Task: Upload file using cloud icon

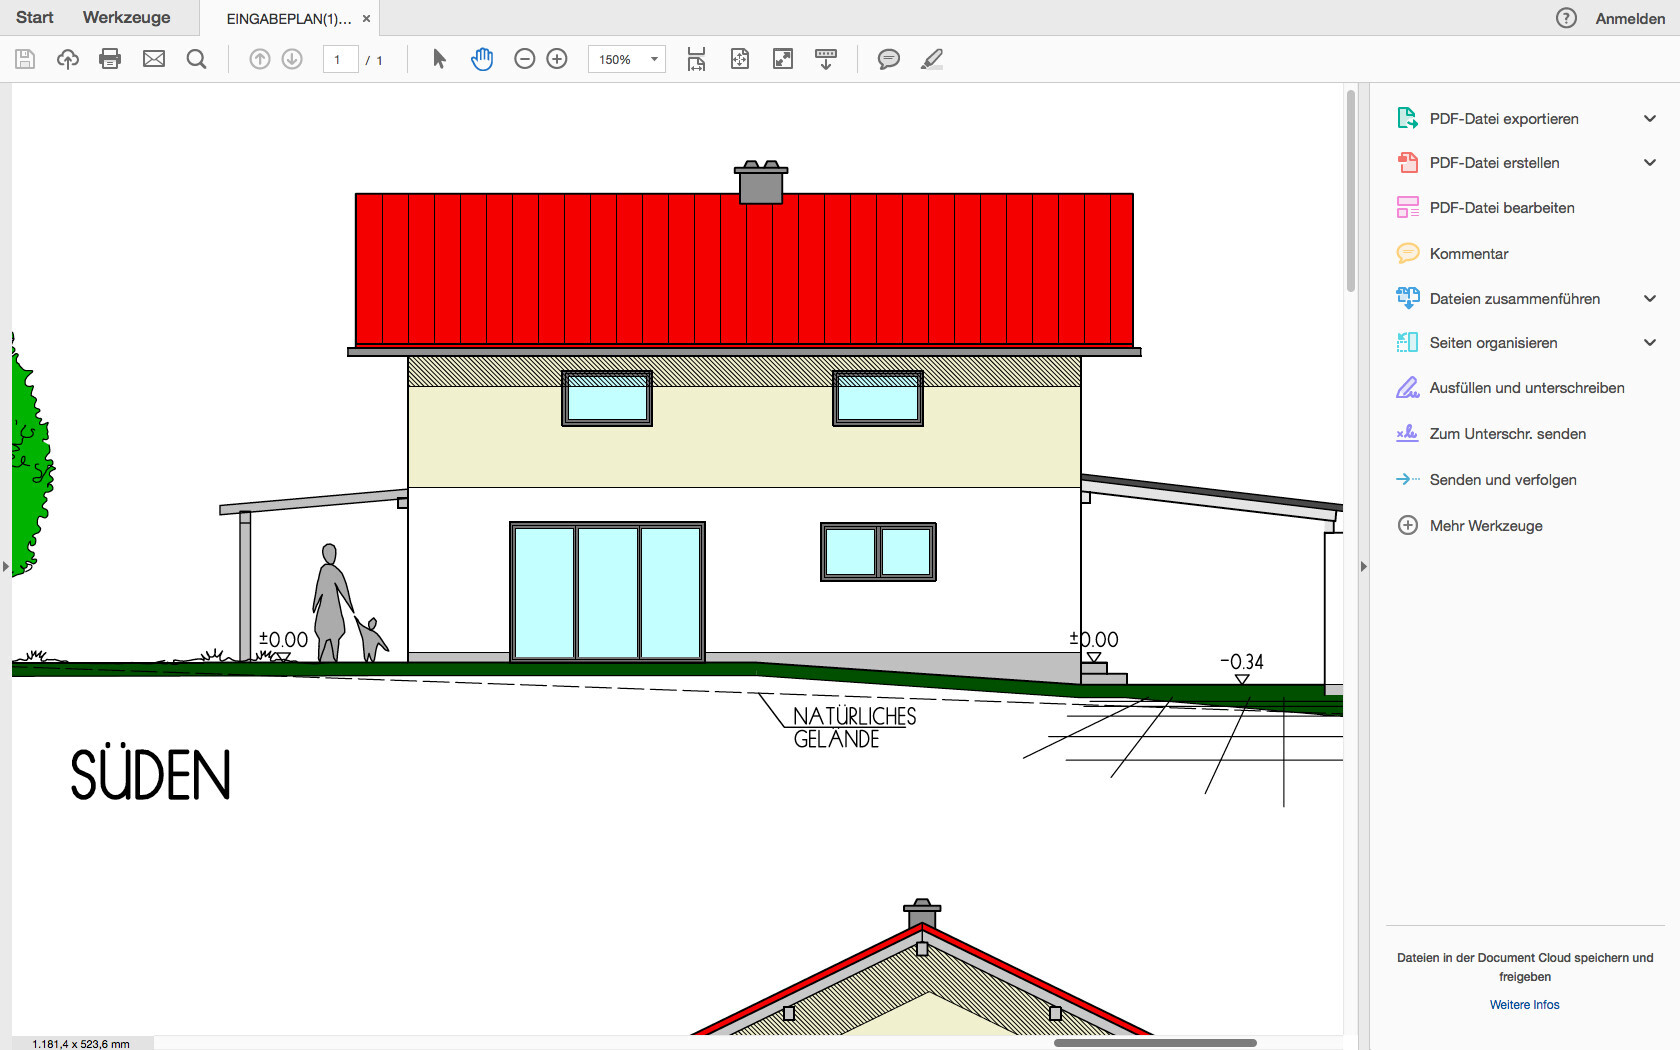Action: [x=68, y=59]
